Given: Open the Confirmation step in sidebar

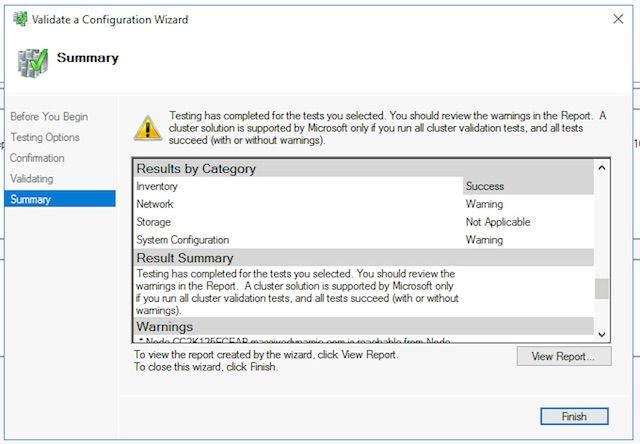Looking at the screenshot, I should tap(37, 158).
